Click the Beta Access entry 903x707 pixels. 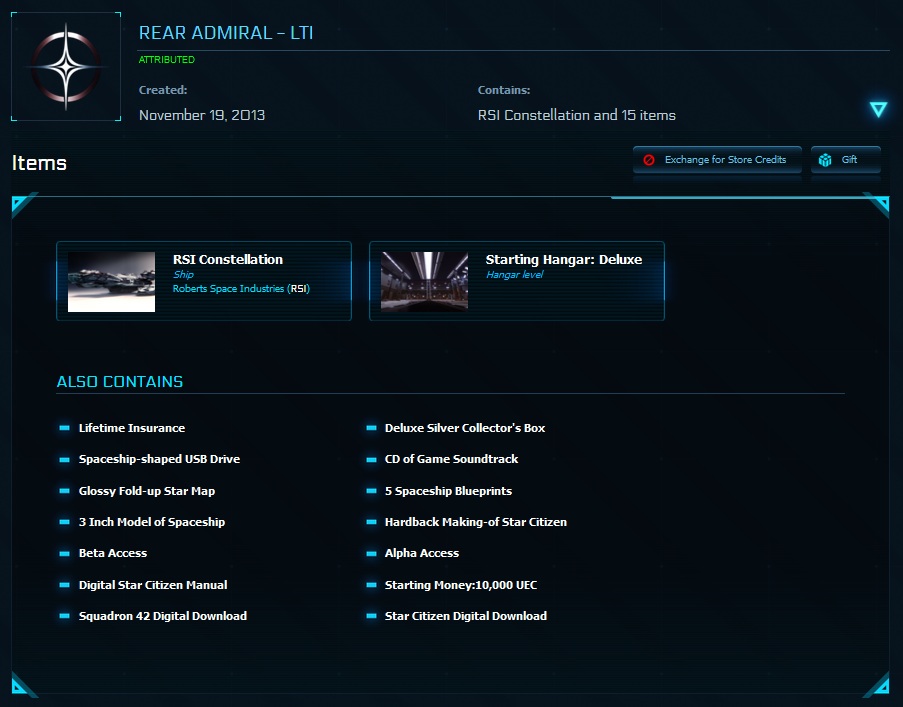tap(113, 553)
